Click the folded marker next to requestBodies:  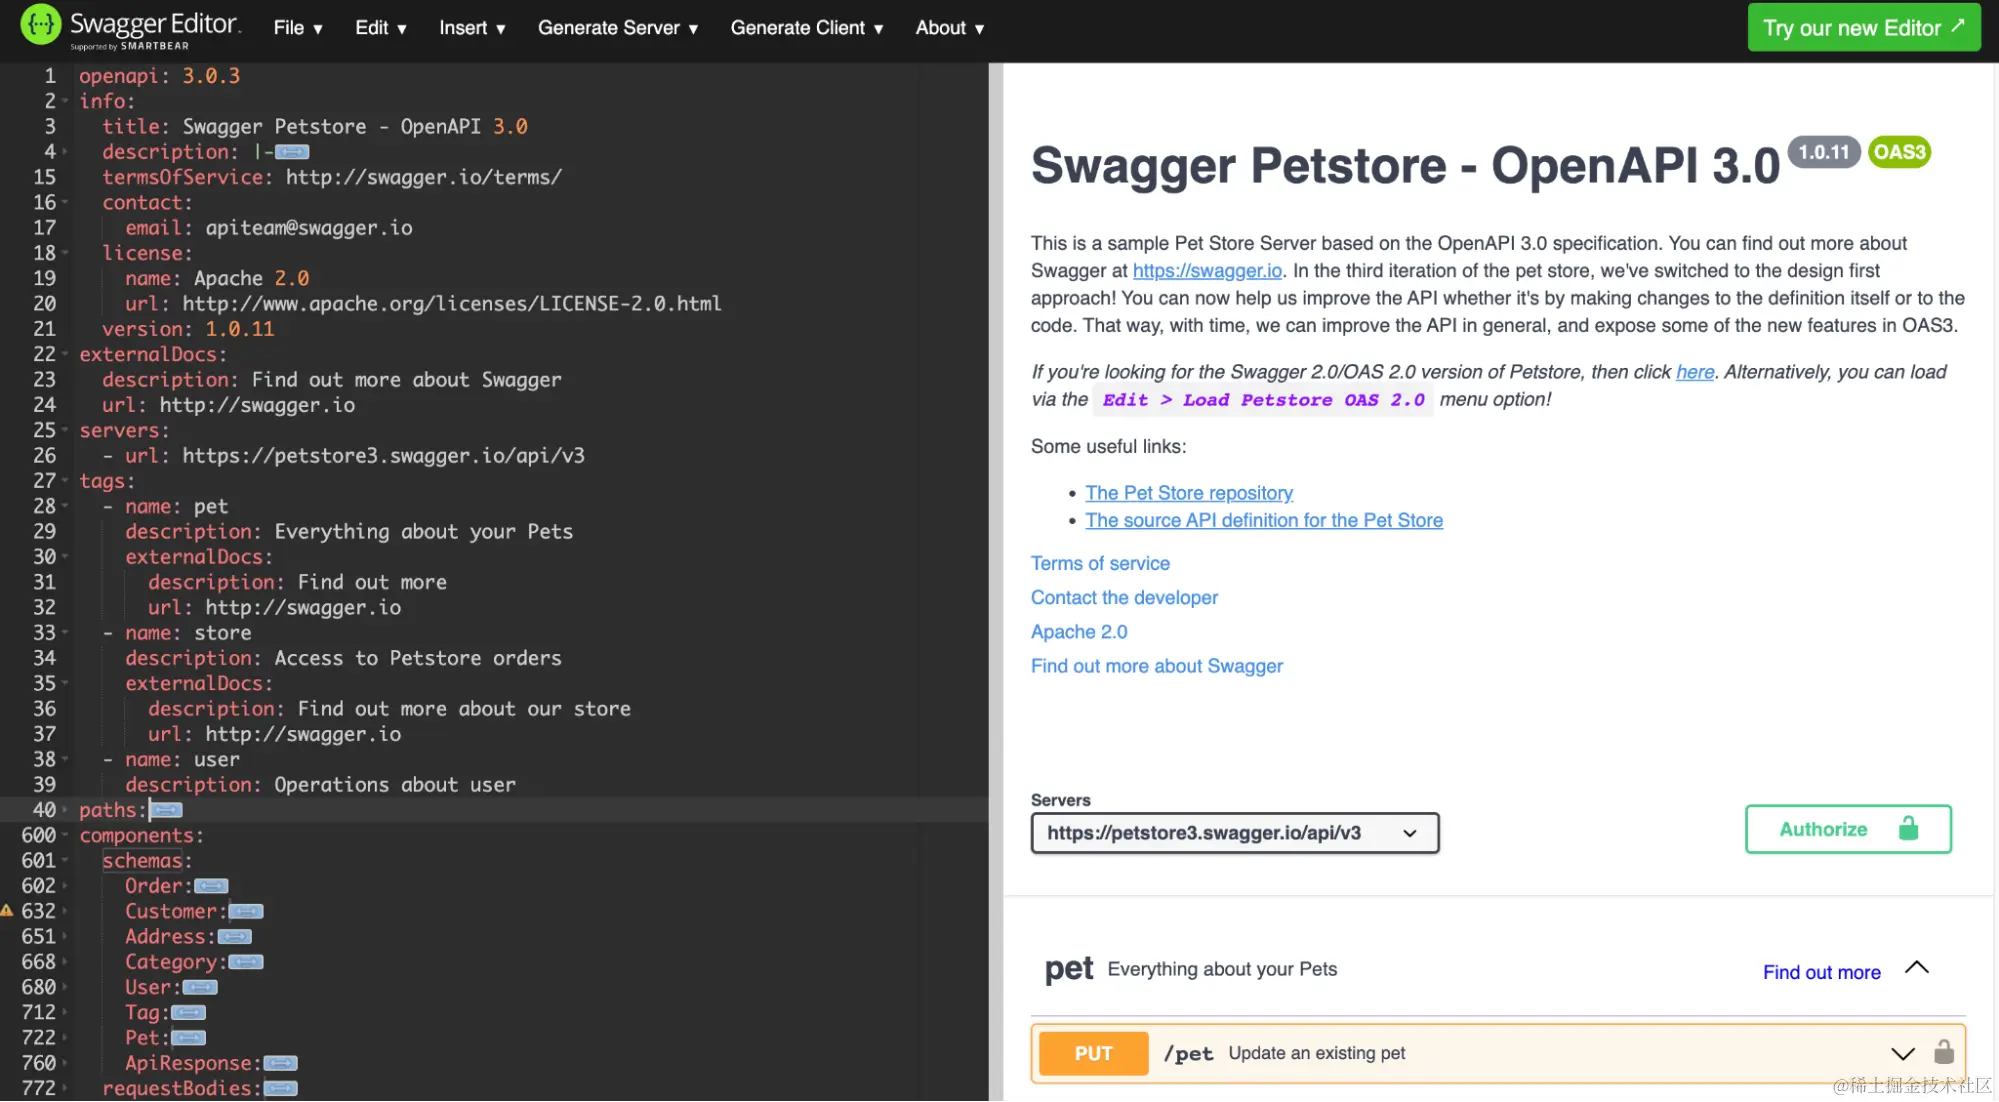pyautogui.click(x=280, y=1088)
